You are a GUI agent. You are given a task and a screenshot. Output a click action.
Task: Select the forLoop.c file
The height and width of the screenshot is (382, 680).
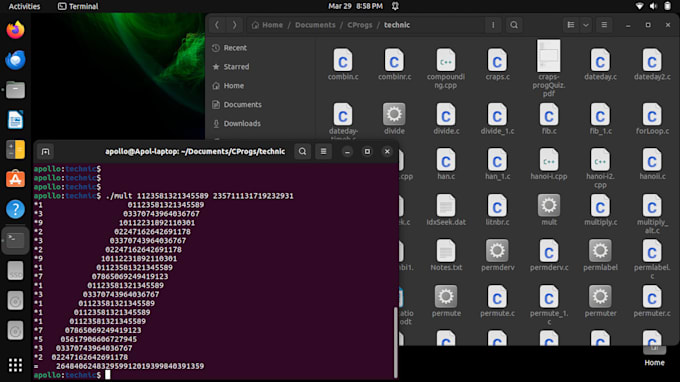point(652,119)
